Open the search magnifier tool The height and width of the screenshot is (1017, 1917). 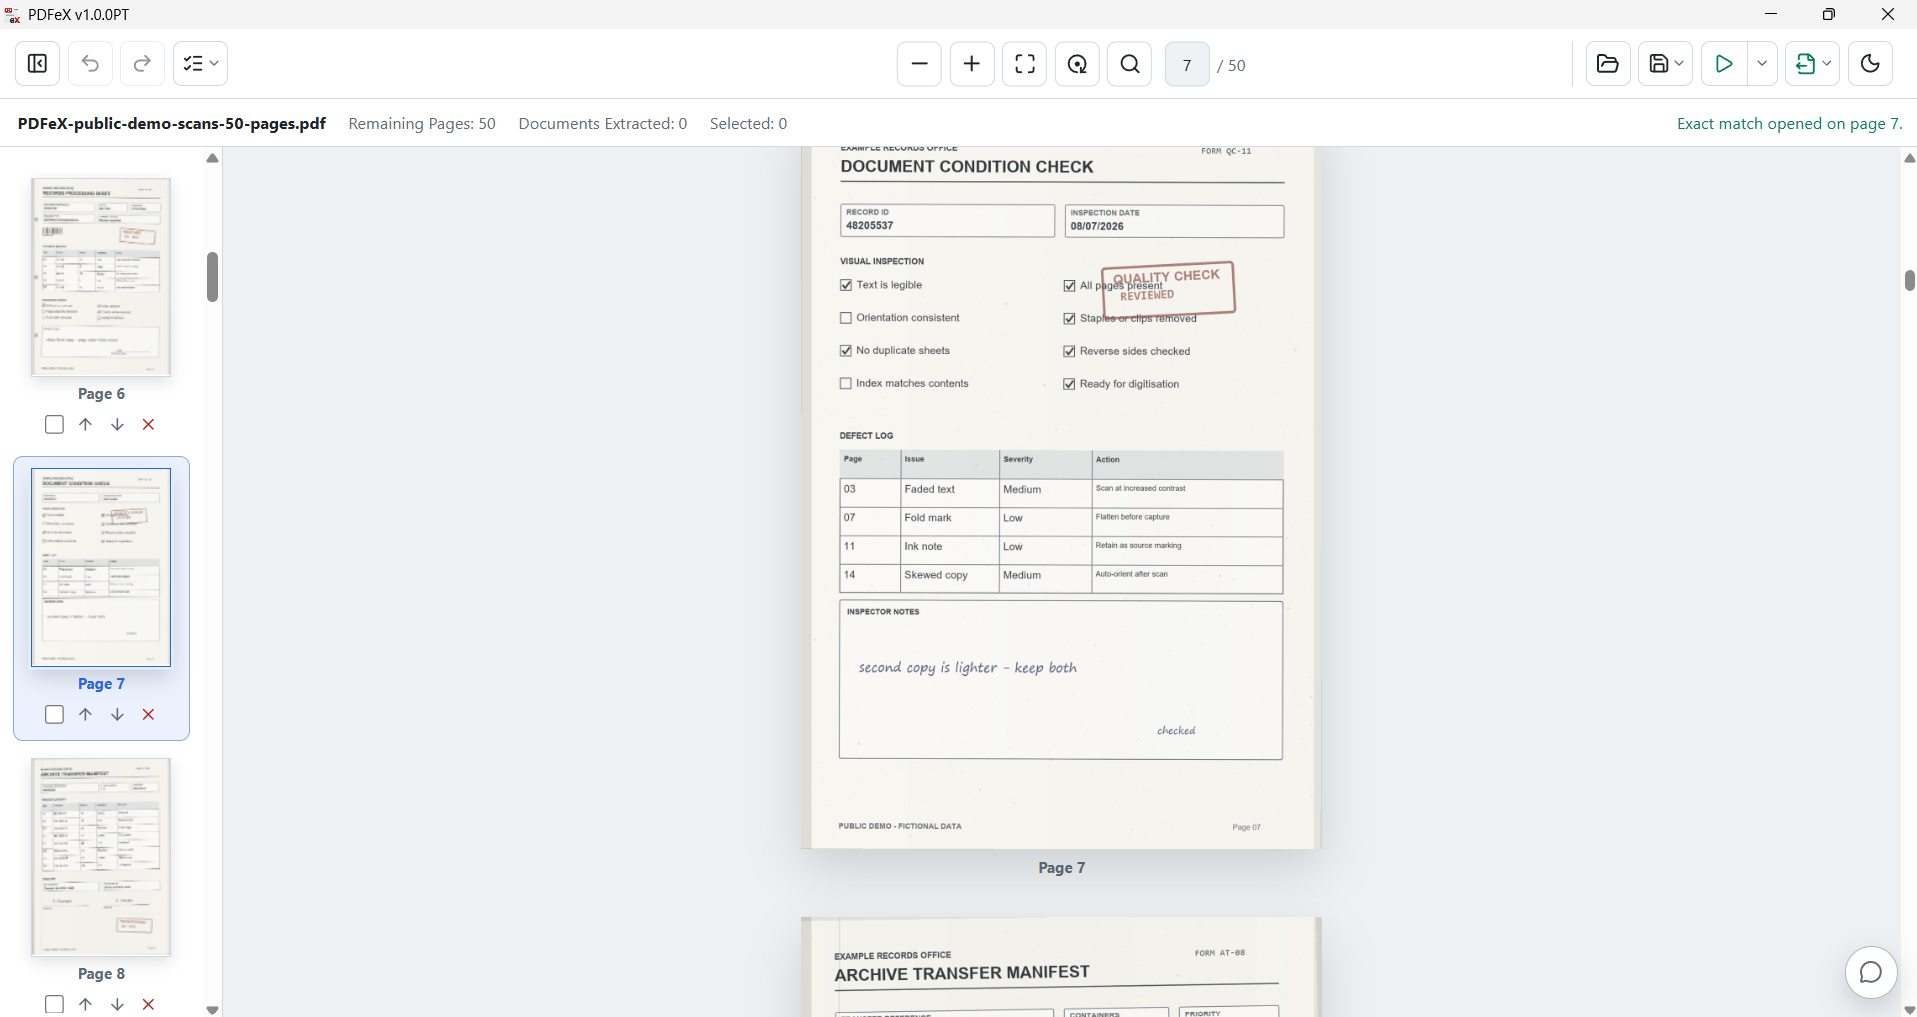[1130, 64]
